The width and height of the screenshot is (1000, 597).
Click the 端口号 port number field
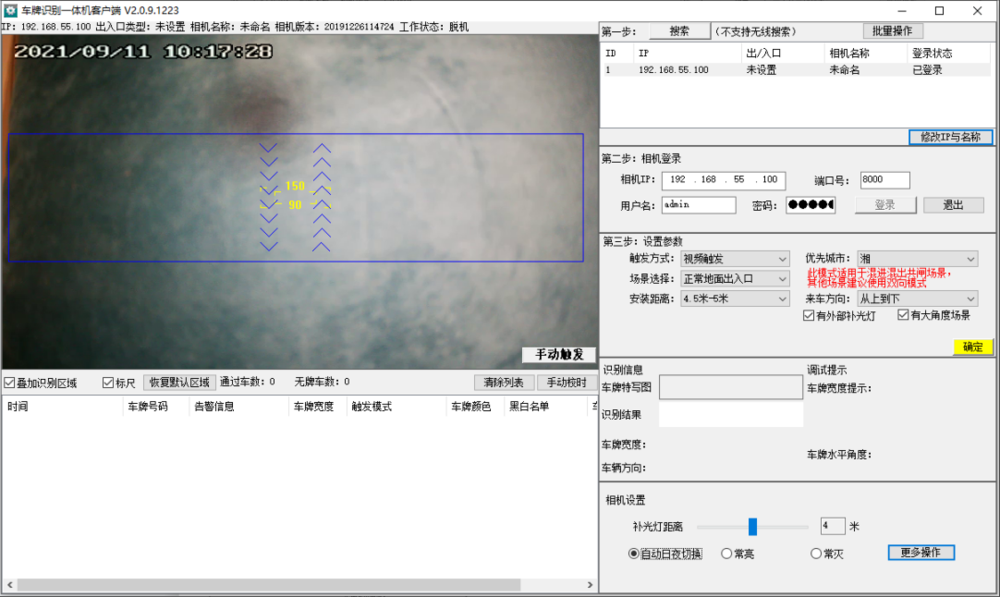click(x=885, y=180)
